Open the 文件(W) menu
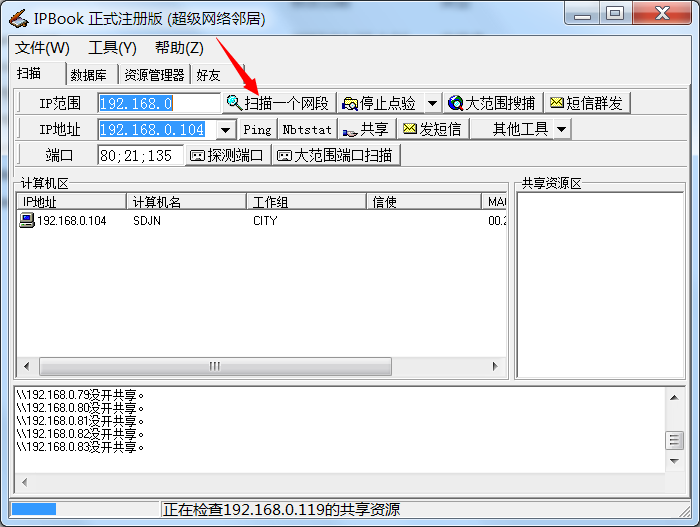This screenshot has width=700, height=527. pyautogui.click(x=42, y=48)
